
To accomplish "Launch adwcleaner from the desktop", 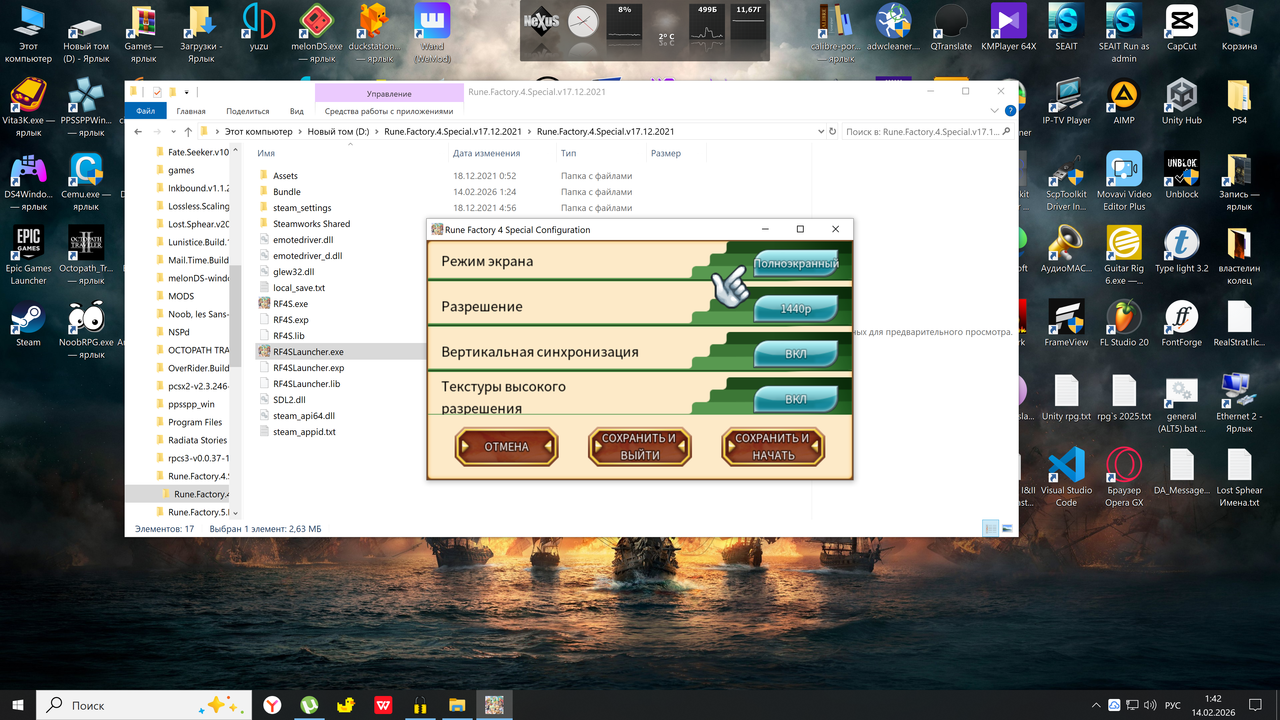I will [892, 27].
